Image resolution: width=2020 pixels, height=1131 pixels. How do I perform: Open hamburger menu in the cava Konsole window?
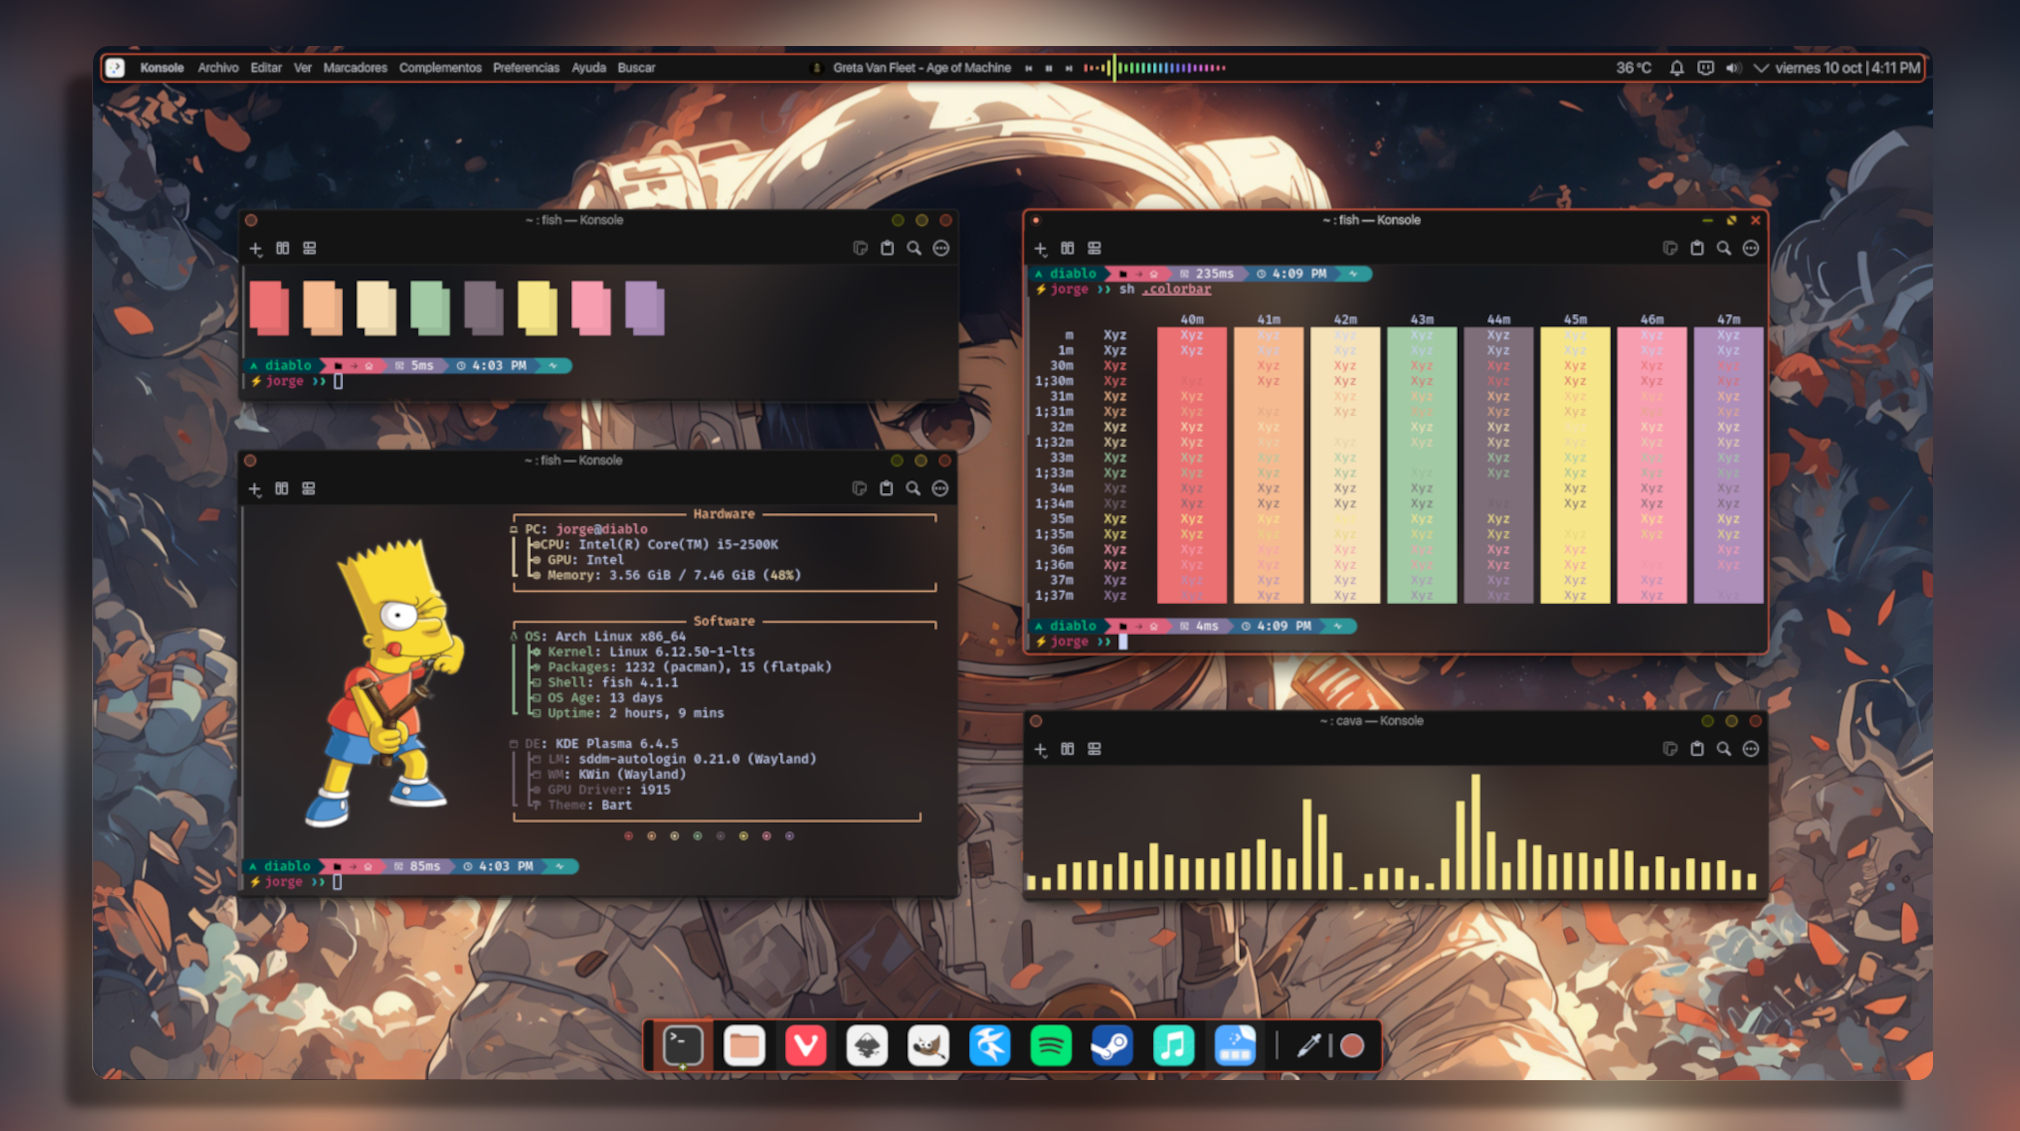point(1750,749)
